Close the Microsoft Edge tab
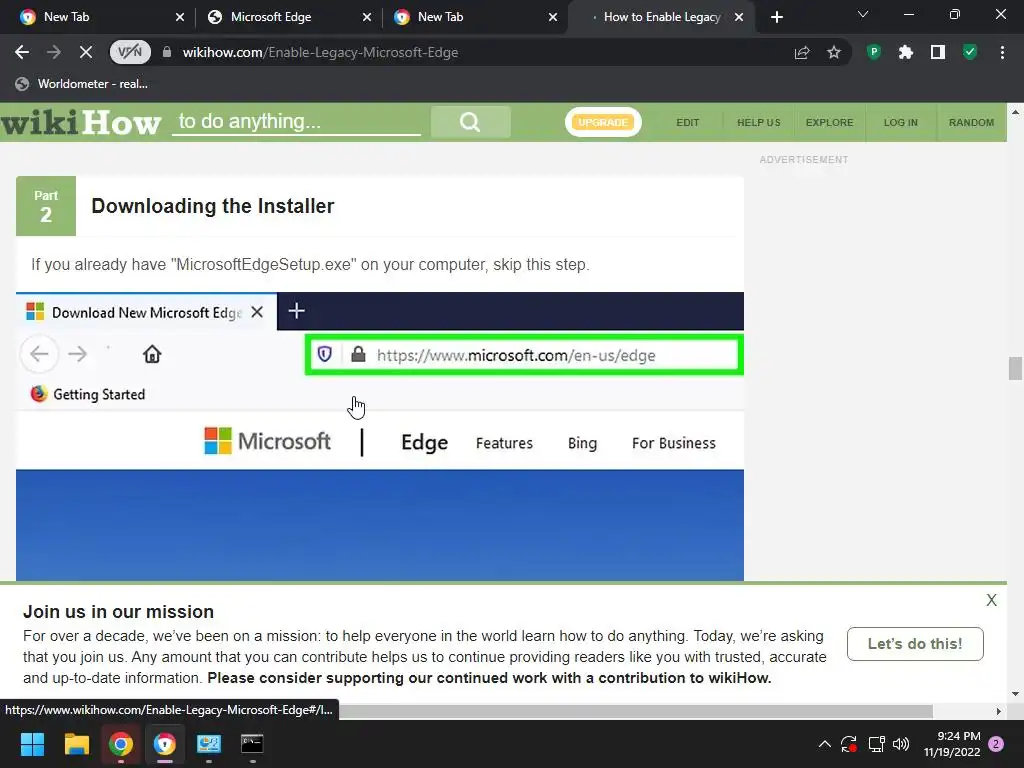This screenshot has height=768, width=1024. point(367,17)
